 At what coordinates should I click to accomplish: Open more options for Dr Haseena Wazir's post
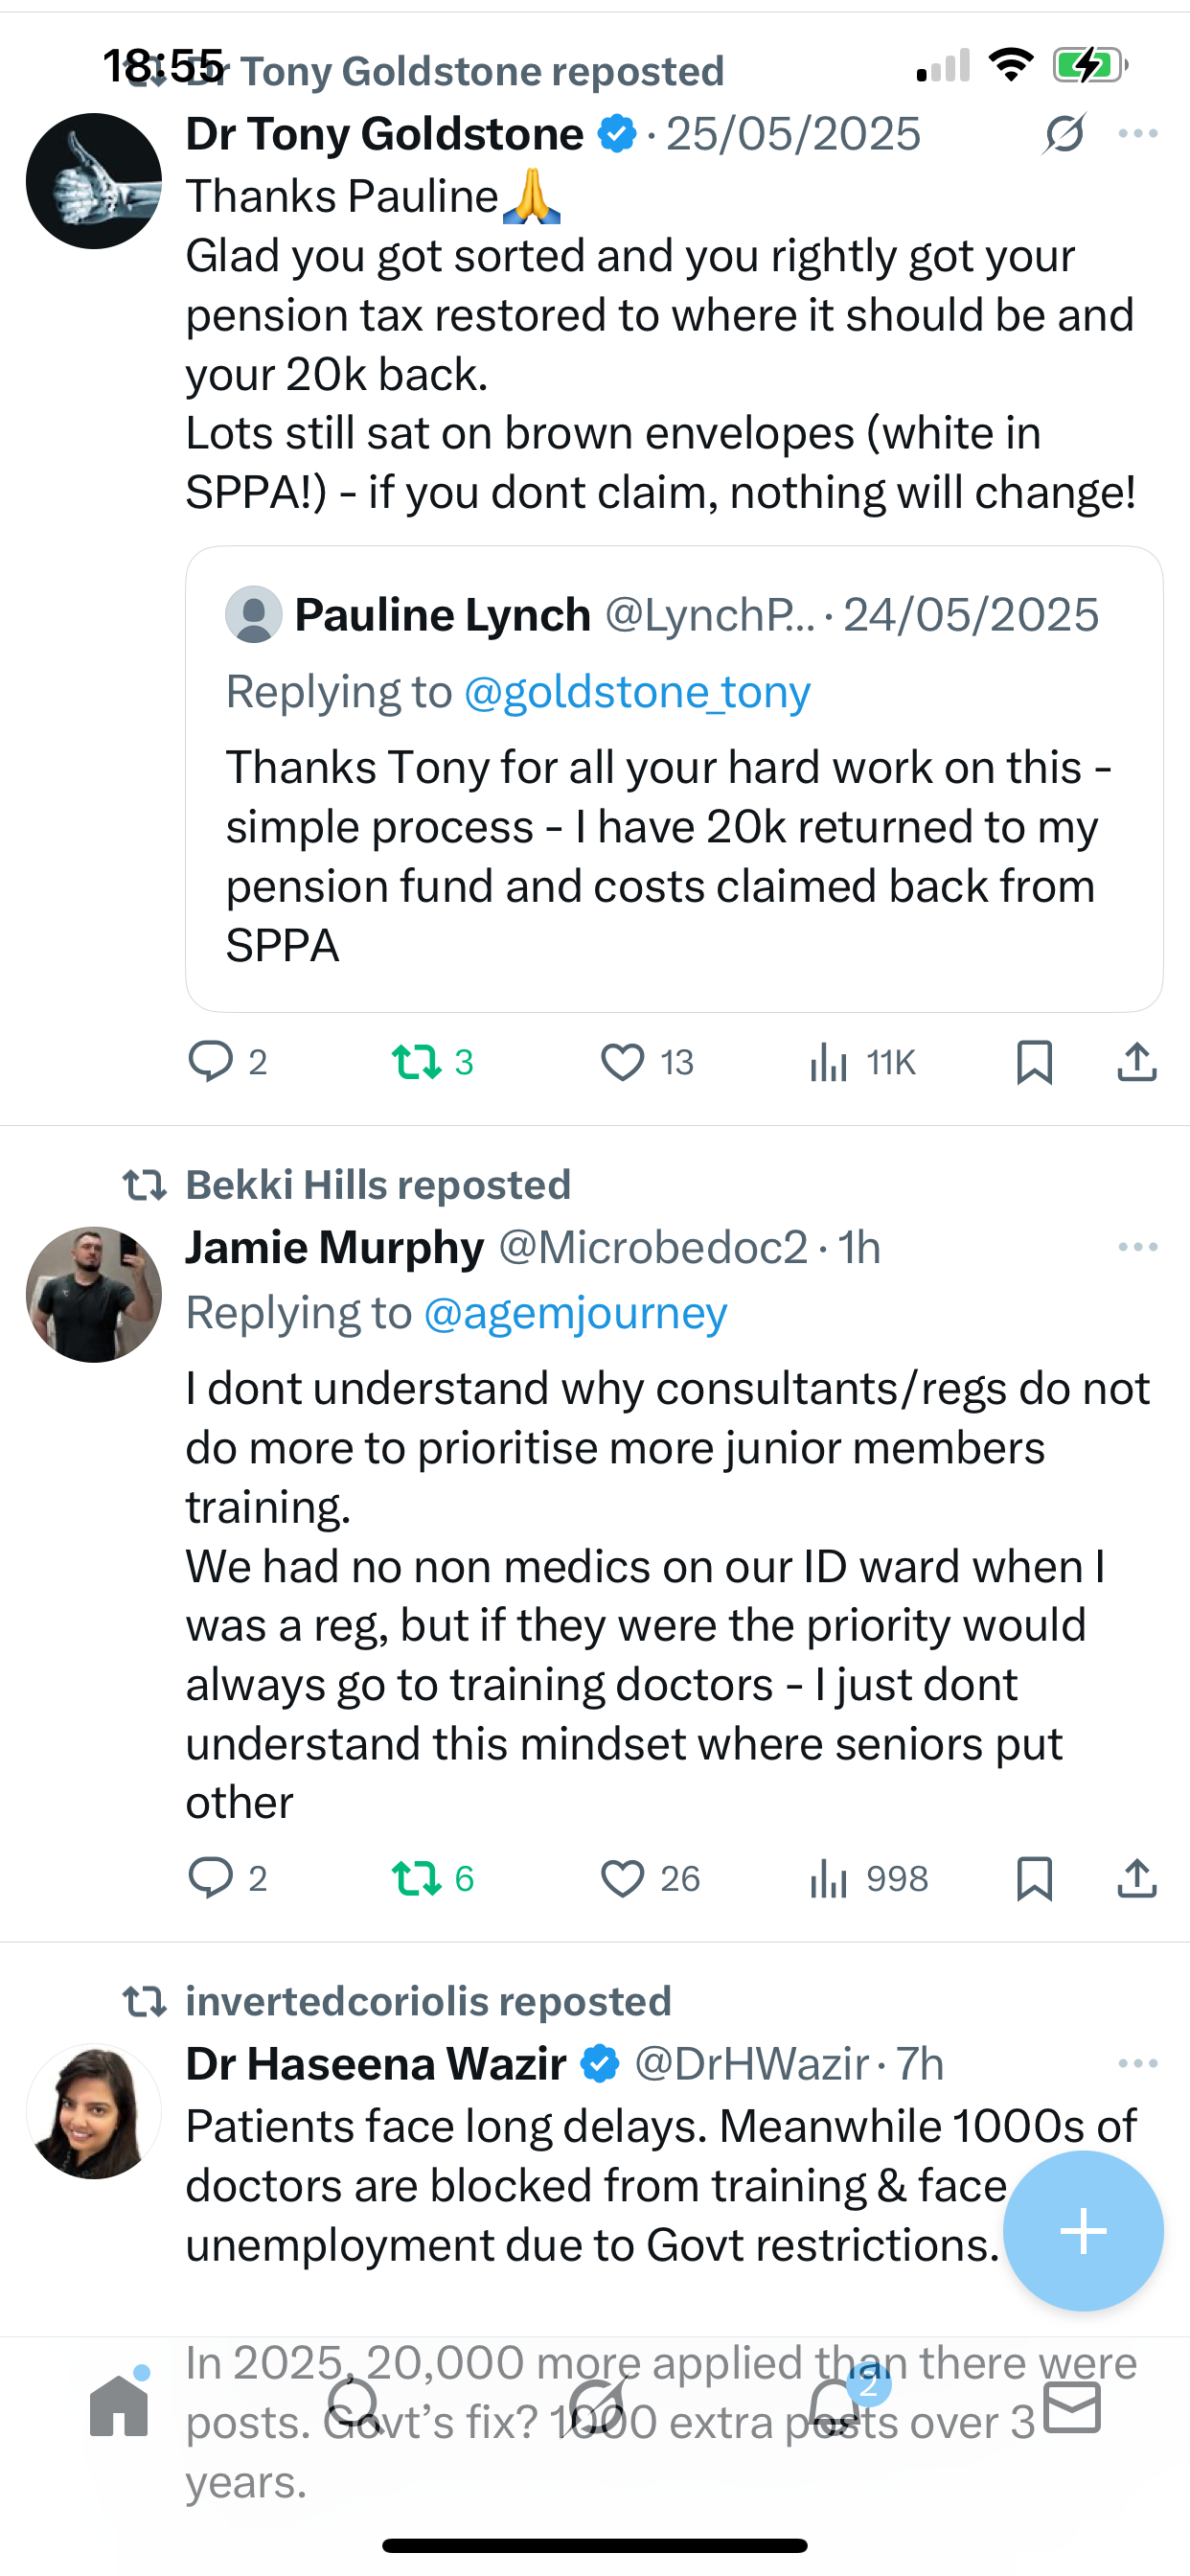point(1138,2063)
